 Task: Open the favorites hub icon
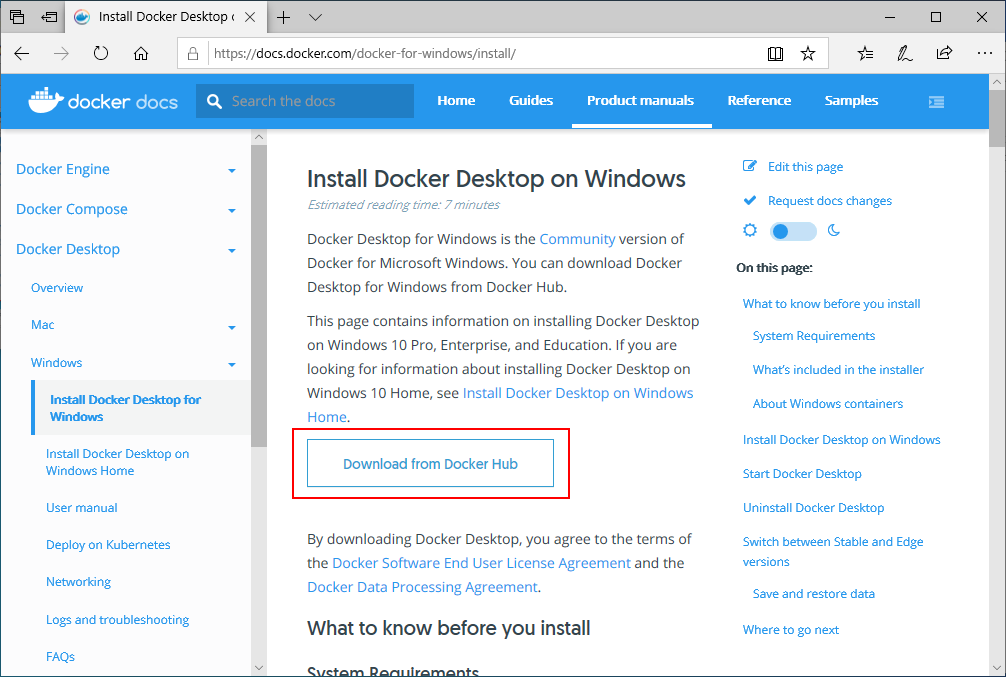[x=865, y=53]
